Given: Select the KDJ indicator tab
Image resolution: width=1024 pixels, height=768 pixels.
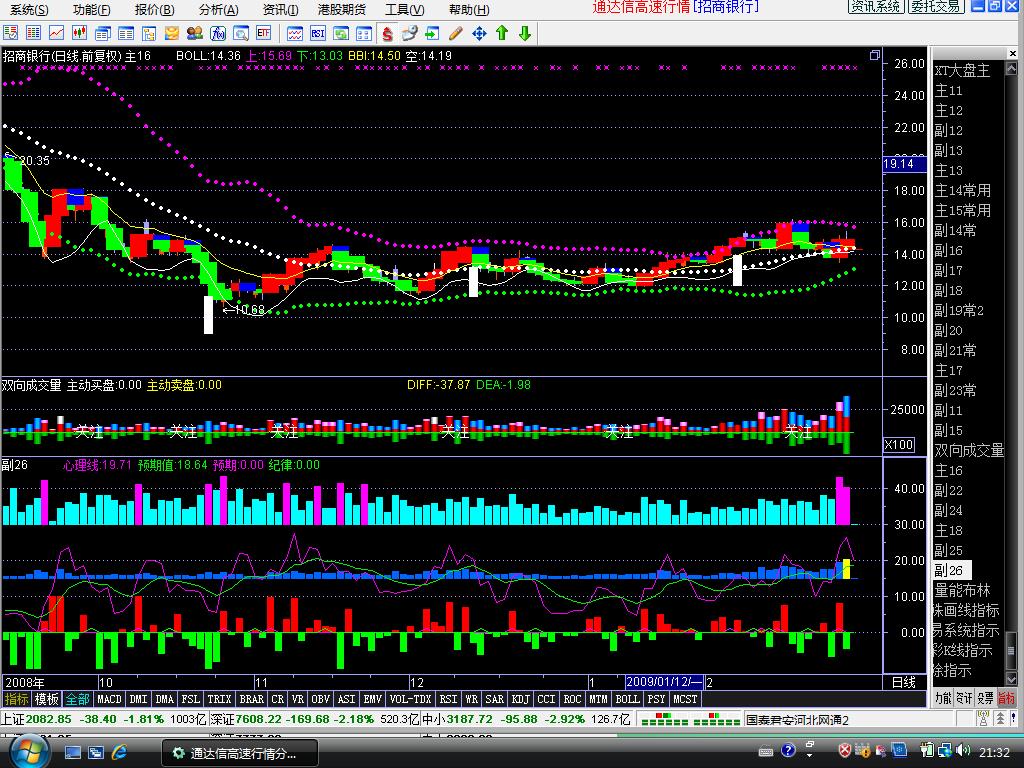Looking at the screenshot, I should [520, 699].
